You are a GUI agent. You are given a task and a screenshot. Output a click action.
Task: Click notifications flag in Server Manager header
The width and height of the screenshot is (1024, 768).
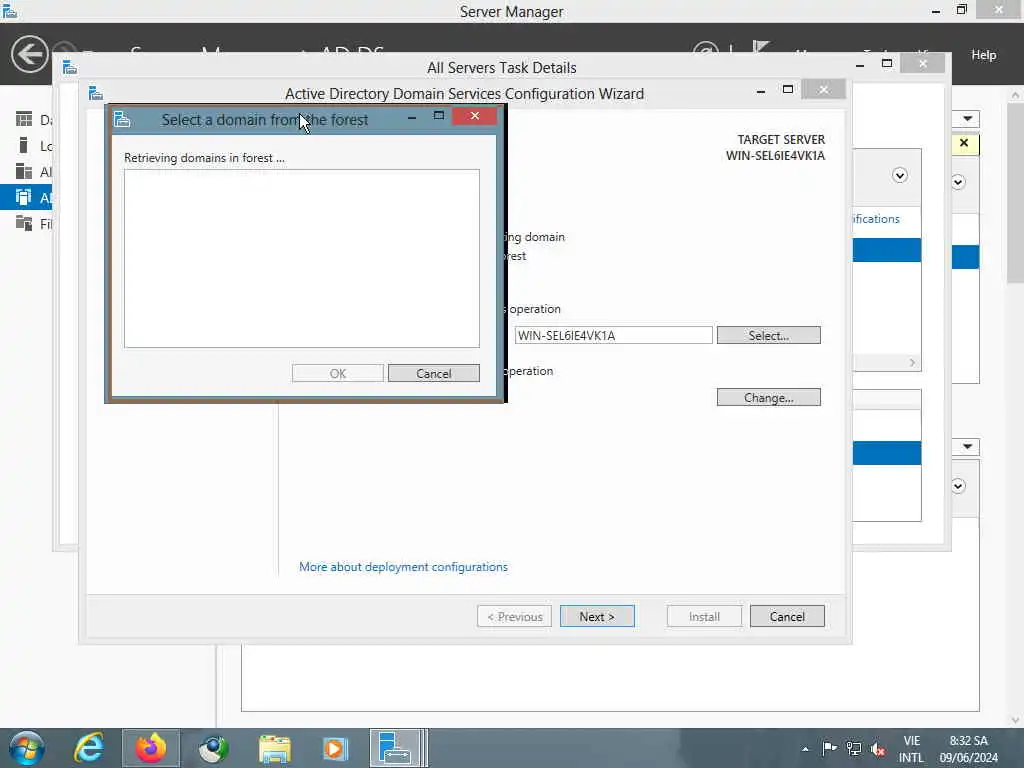(x=760, y=47)
